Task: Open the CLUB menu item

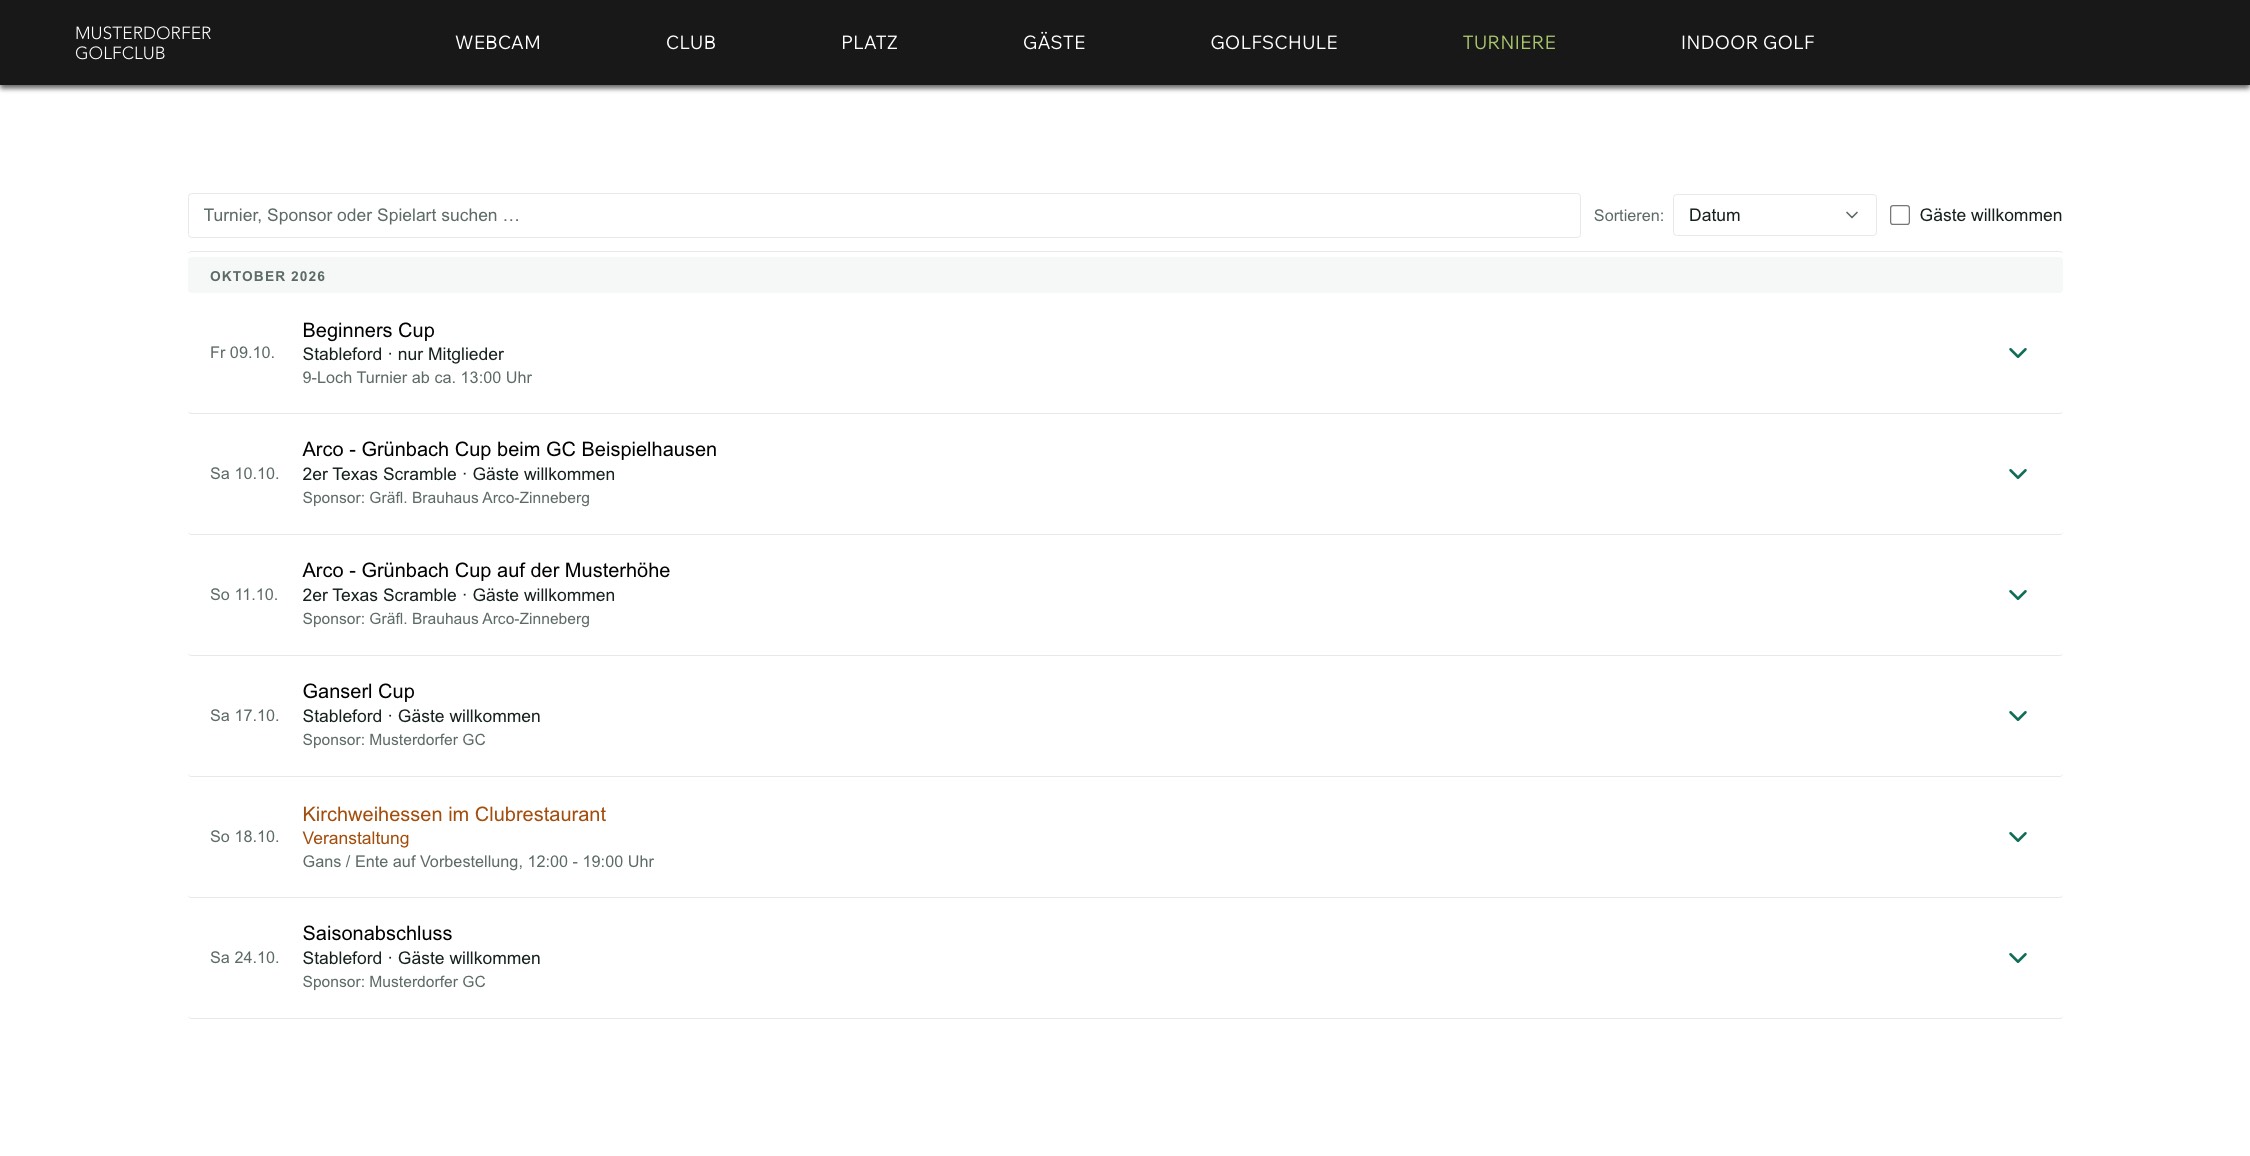Action: (x=691, y=42)
